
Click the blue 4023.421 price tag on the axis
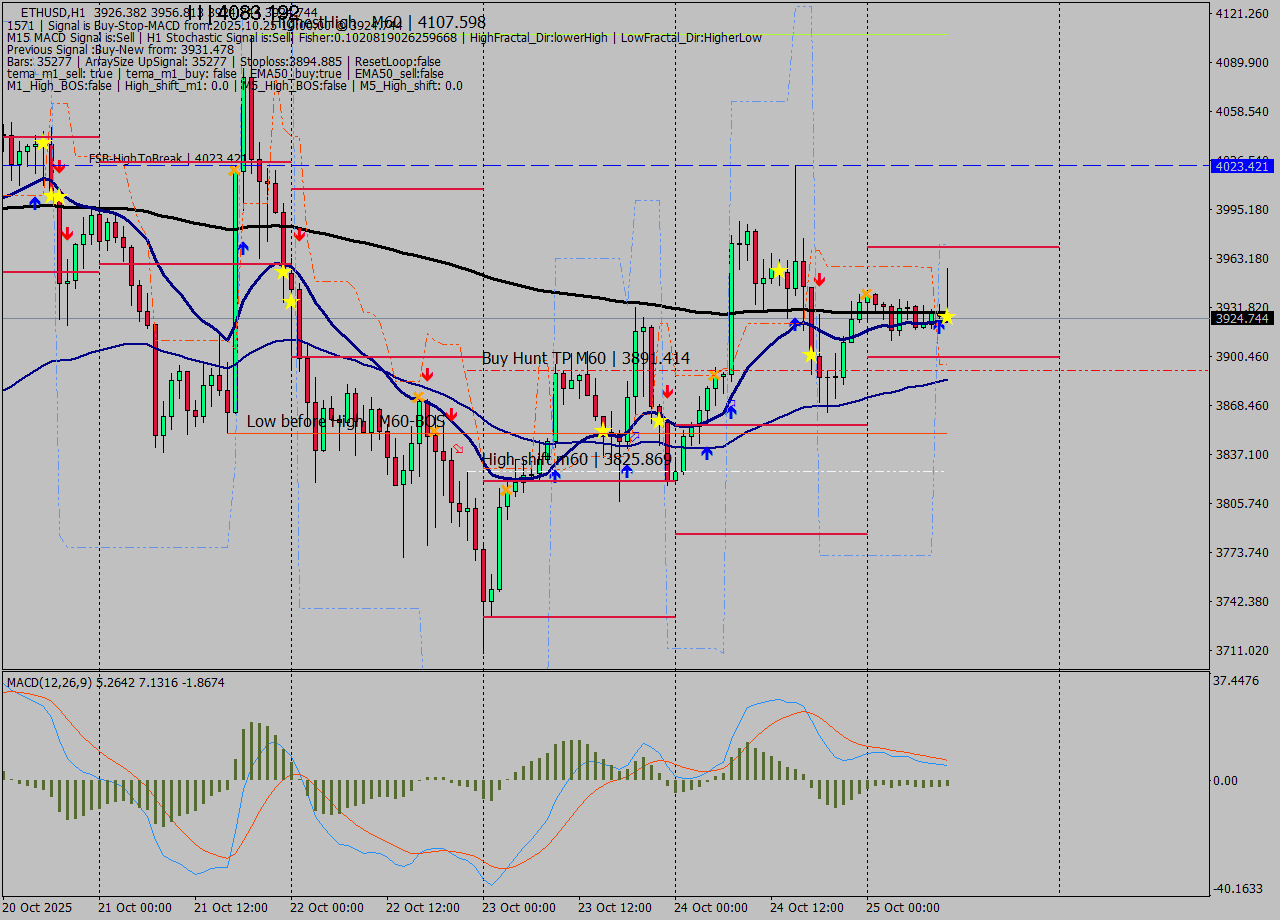coord(1242,167)
